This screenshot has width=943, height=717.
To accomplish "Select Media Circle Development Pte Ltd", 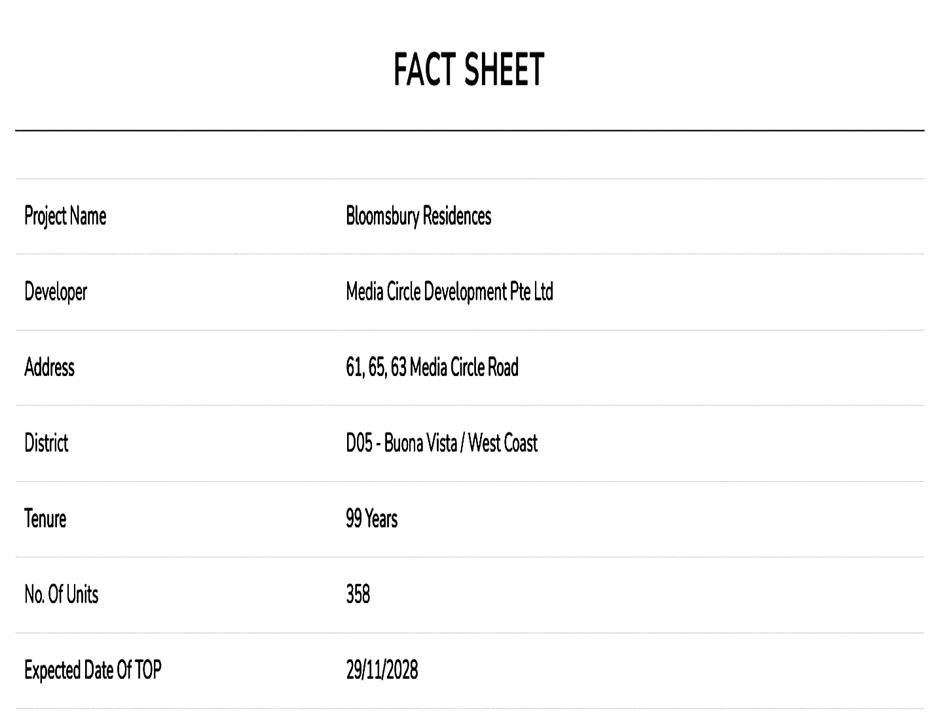I will tap(449, 292).
